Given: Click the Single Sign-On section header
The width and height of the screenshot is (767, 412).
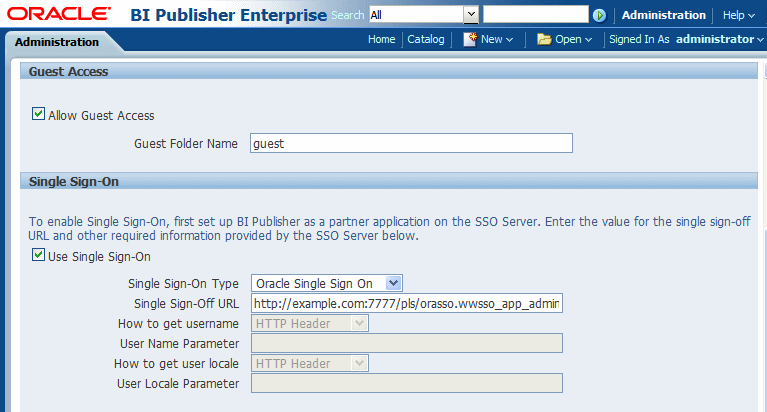Looking at the screenshot, I should [x=389, y=182].
